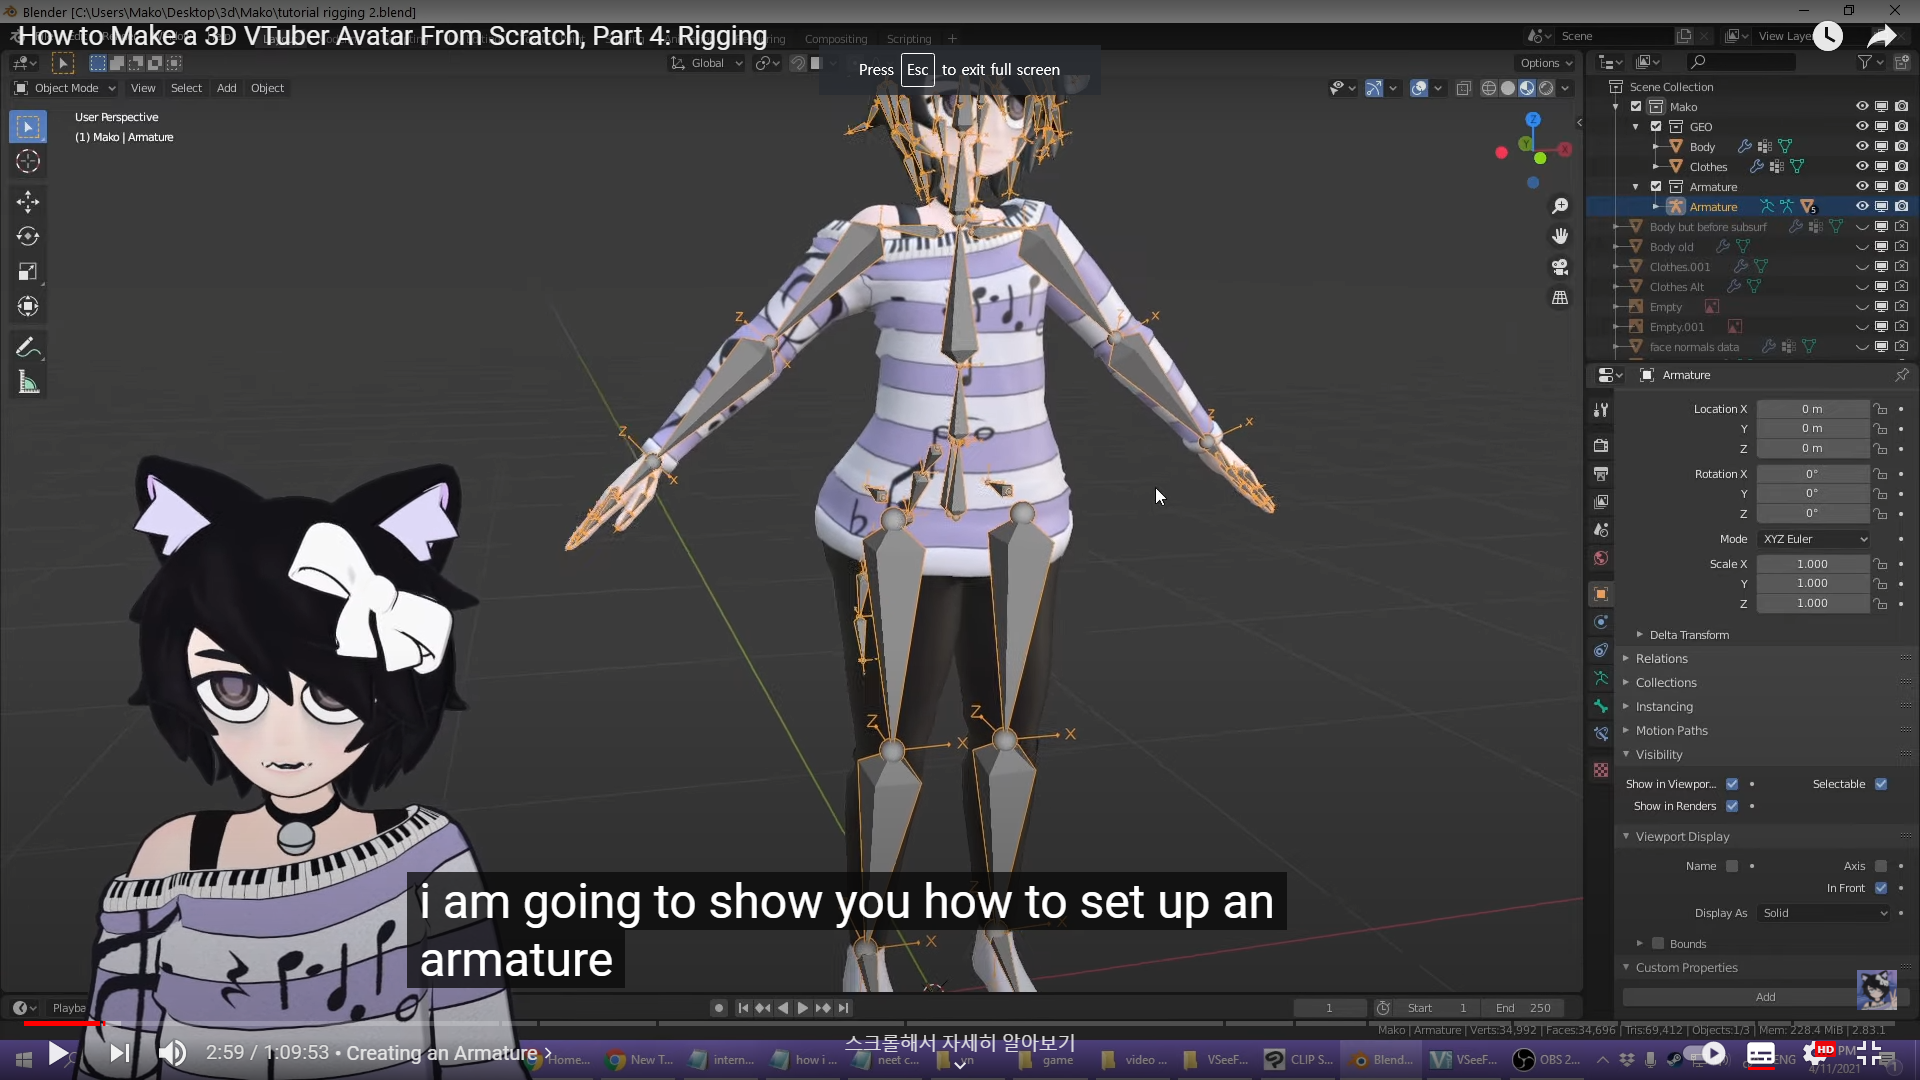The width and height of the screenshot is (1920, 1080).
Task: Select the Move tool in toolbar
Action: coord(28,202)
